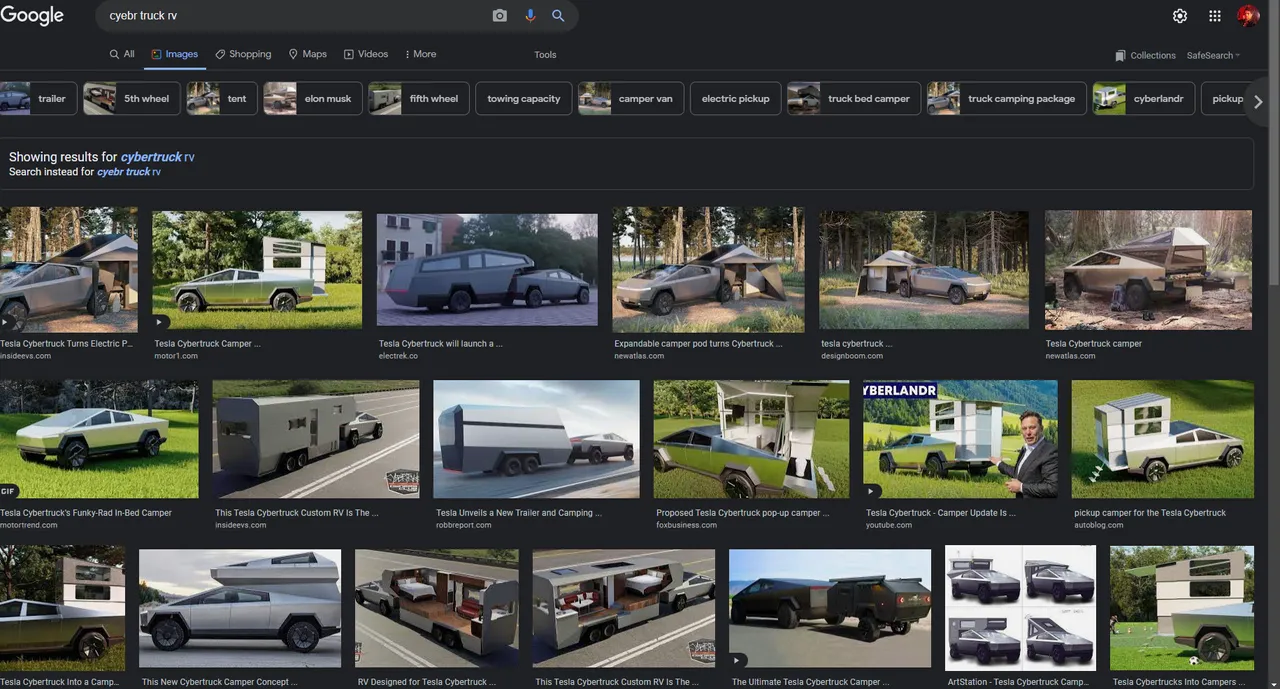1280x689 pixels.
Task: Click the autoblog.com source text
Action: click(1099, 525)
